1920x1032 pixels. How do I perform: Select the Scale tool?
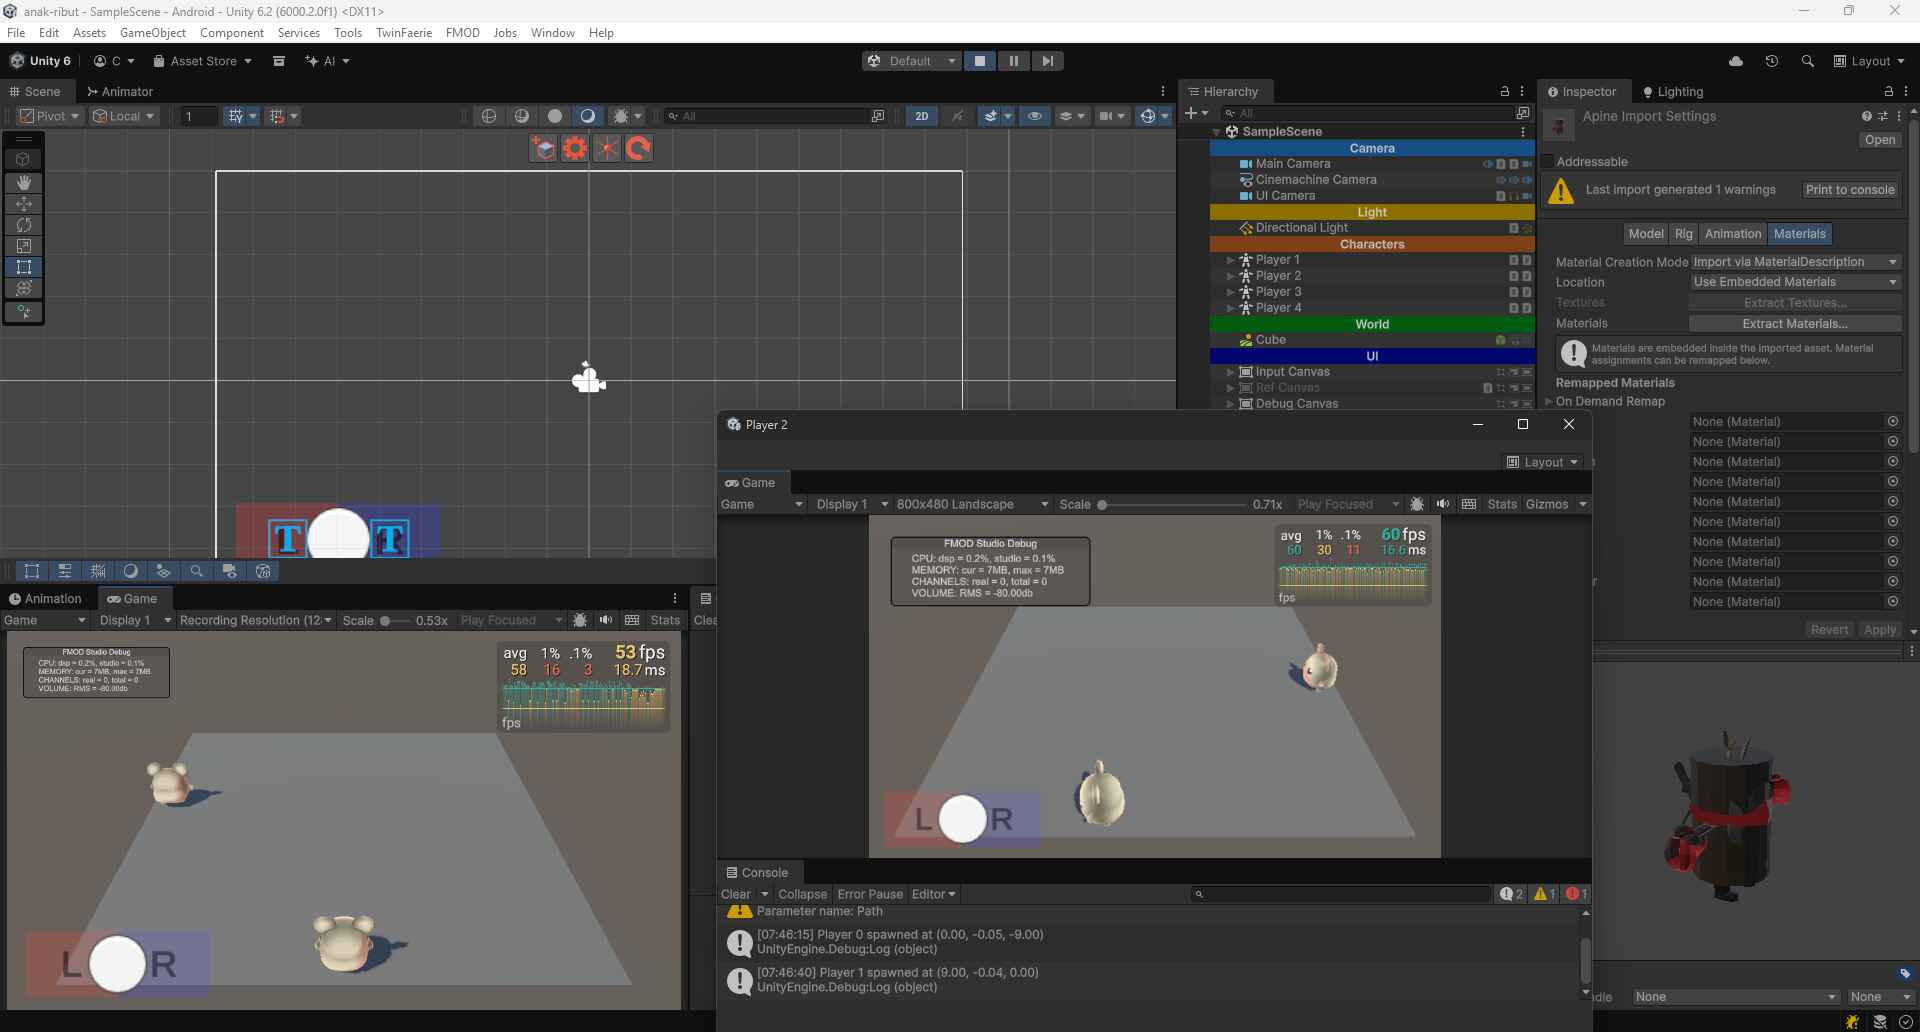pyautogui.click(x=24, y=246)
